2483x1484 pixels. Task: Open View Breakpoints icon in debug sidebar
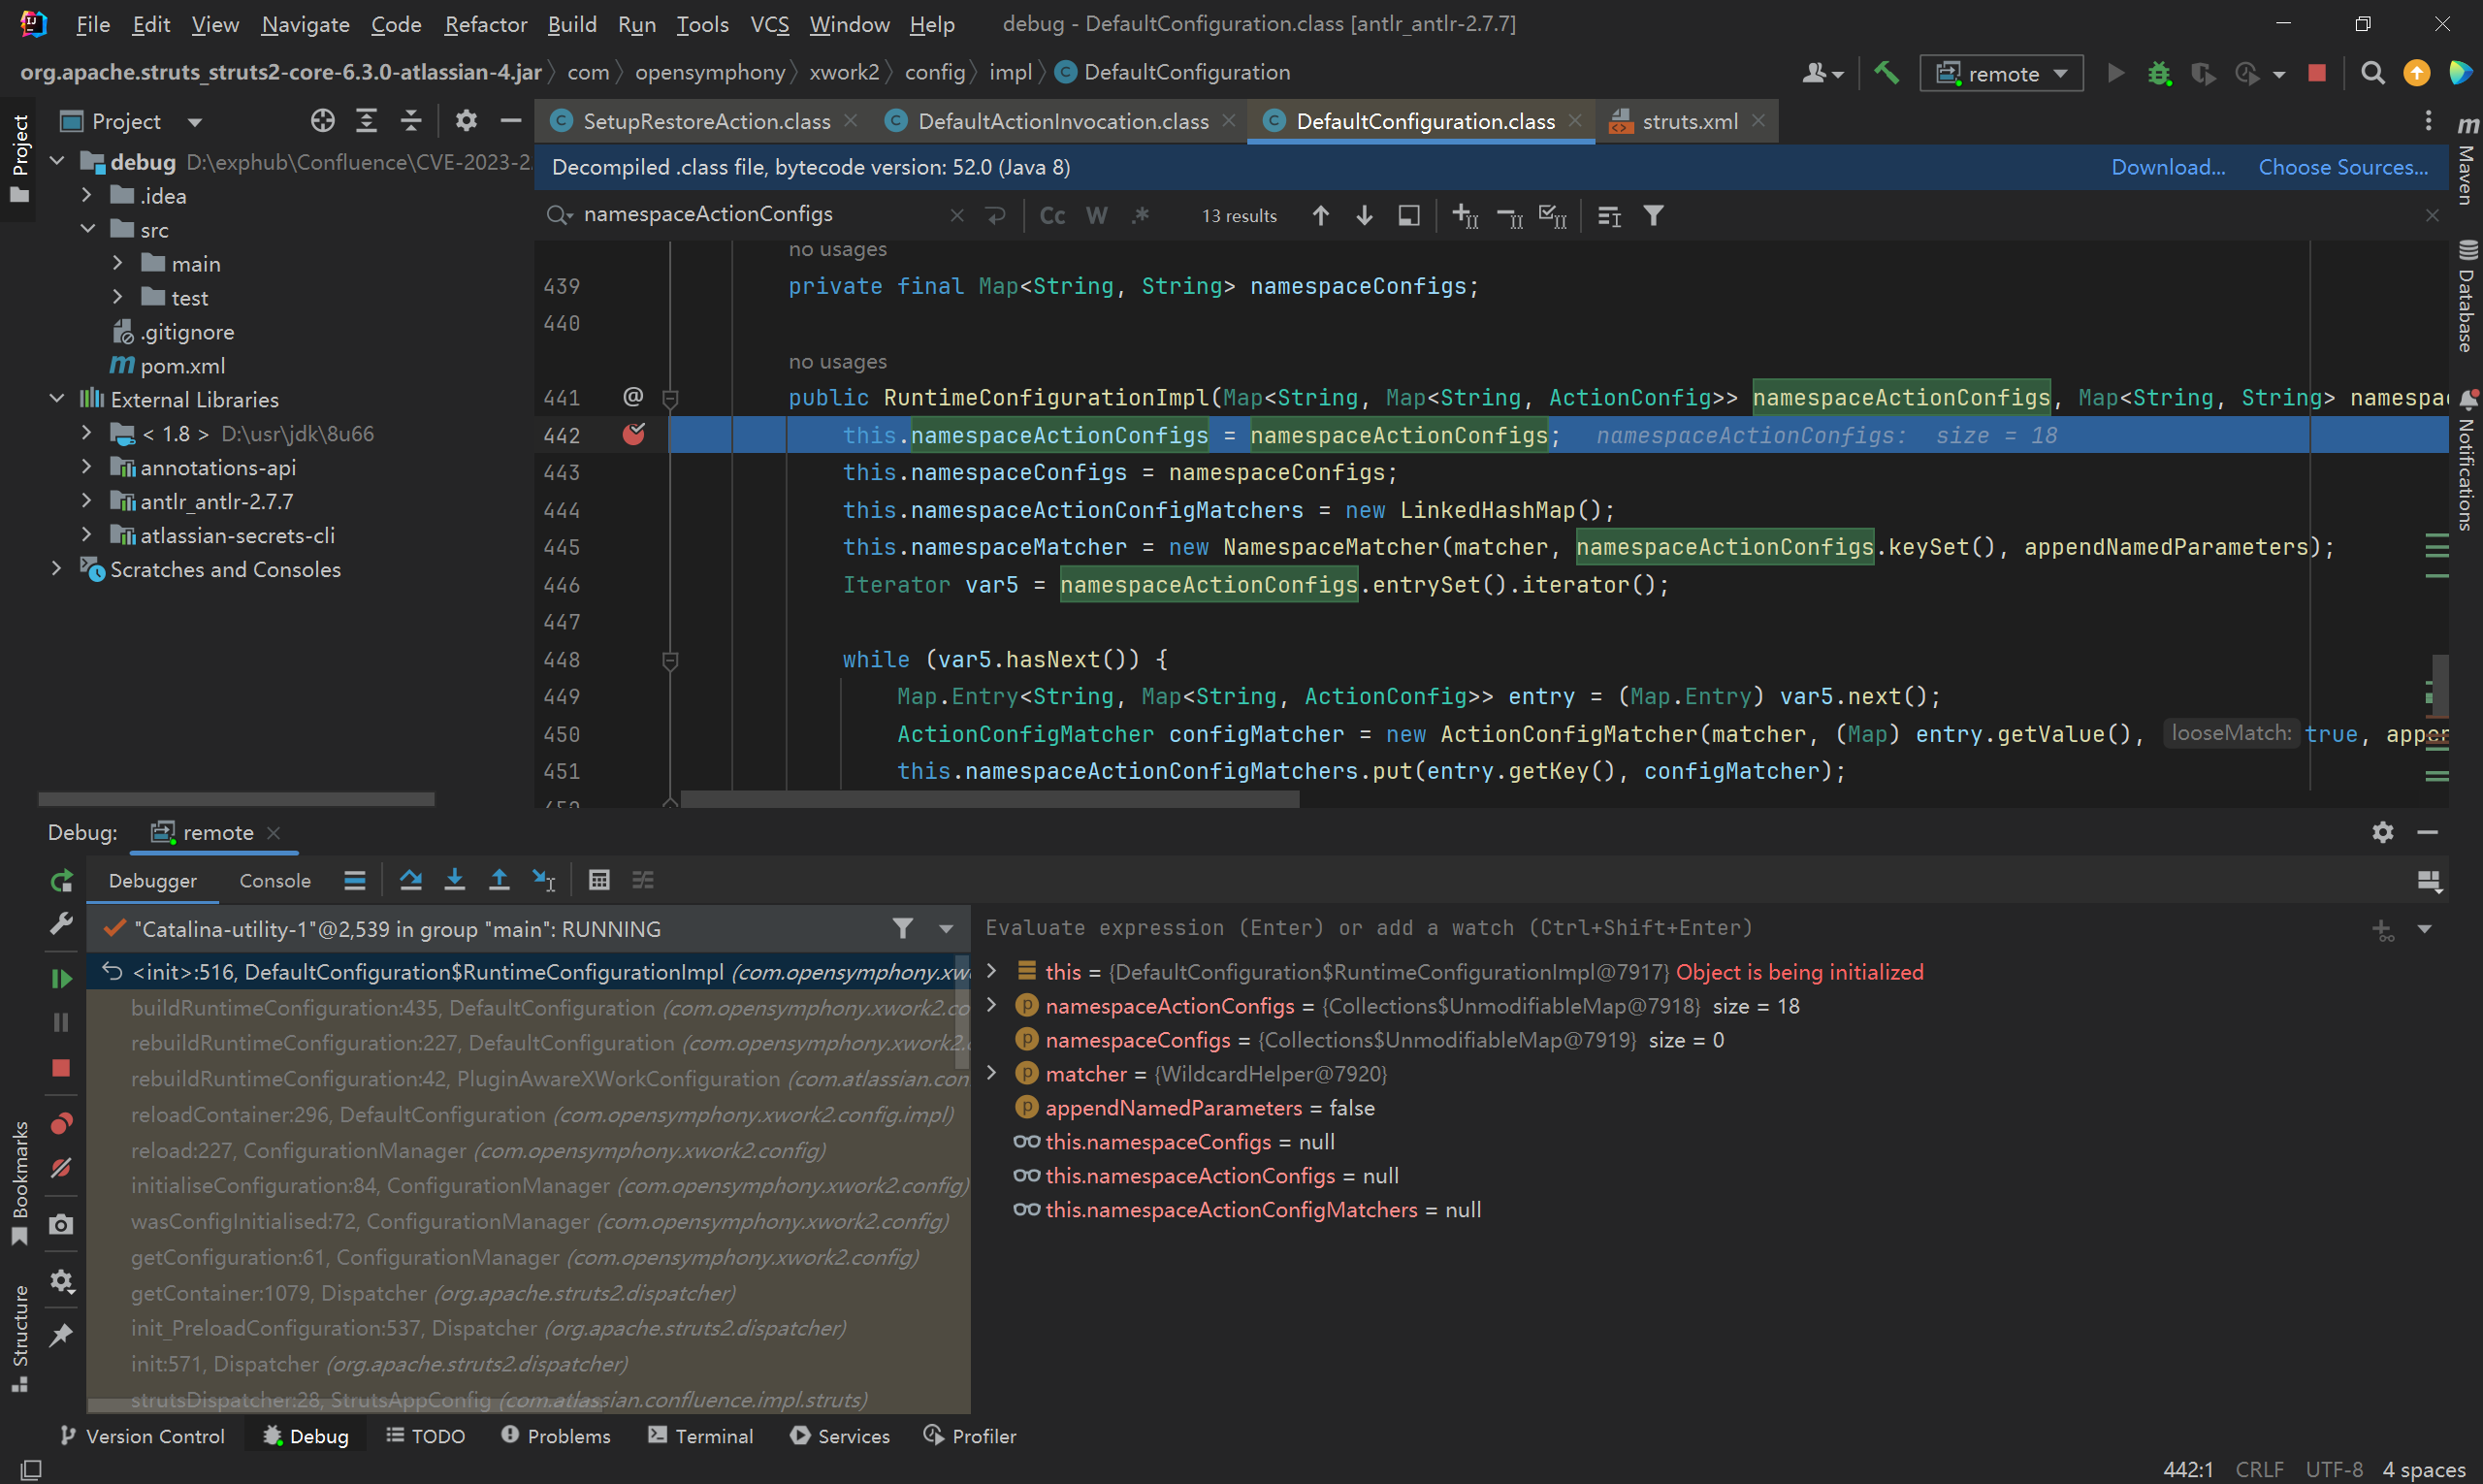pyautogui.click(x=61, y=1123)
